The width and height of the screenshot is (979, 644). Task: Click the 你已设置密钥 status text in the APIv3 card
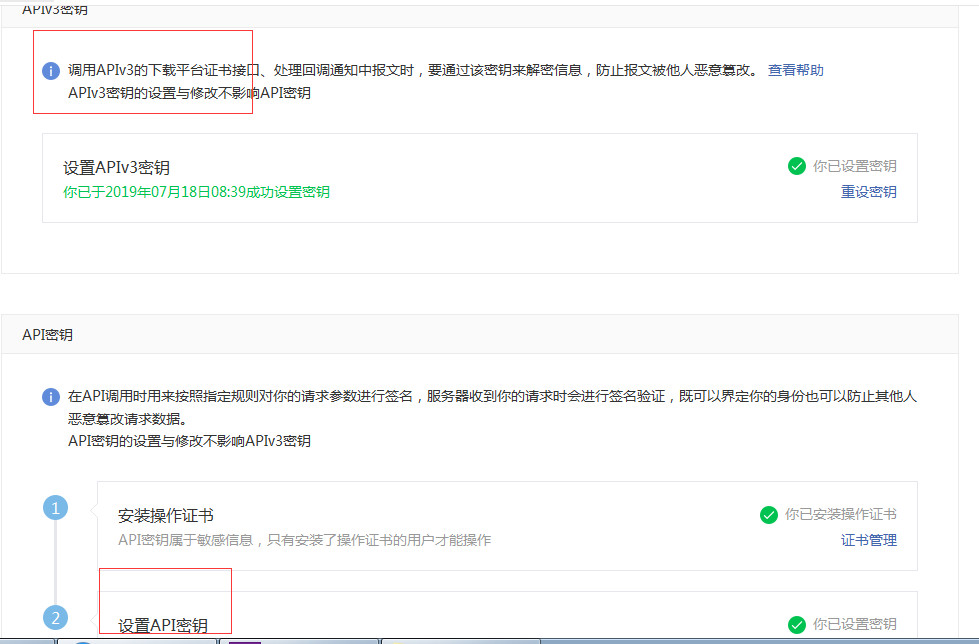pos(855,166)
